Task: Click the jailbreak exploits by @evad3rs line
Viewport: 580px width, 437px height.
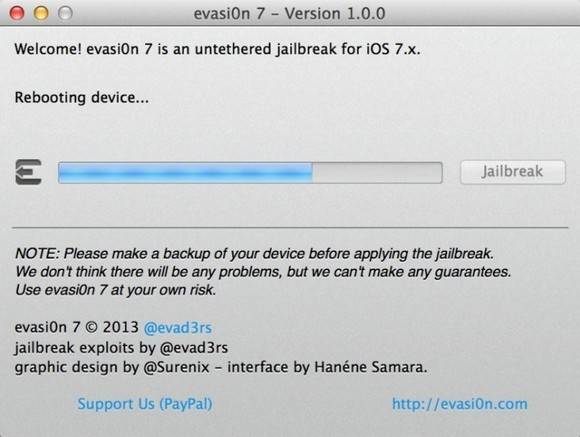Action: [x=121, y=348]
